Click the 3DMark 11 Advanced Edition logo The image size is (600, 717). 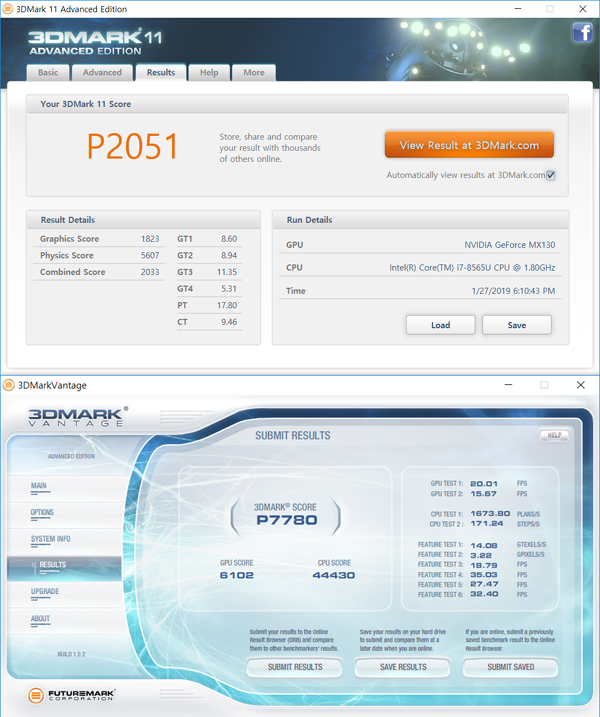coord(95,43)
